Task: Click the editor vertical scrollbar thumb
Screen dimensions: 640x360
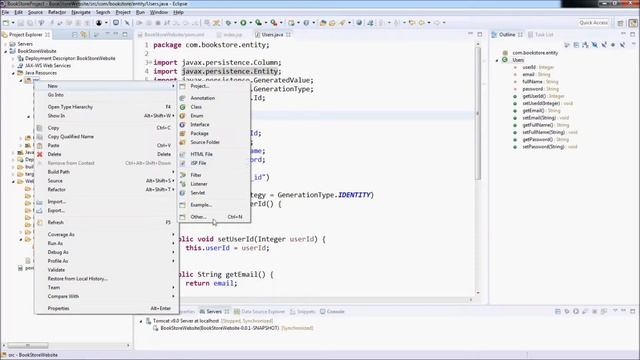Action: (478, 114)
